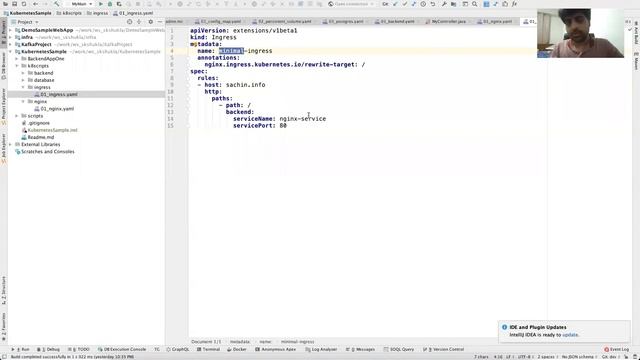This screenshot has width=640, height=360.
Task: Click the update link in notification
Action: pyautogui.click(x=570, y=335)
